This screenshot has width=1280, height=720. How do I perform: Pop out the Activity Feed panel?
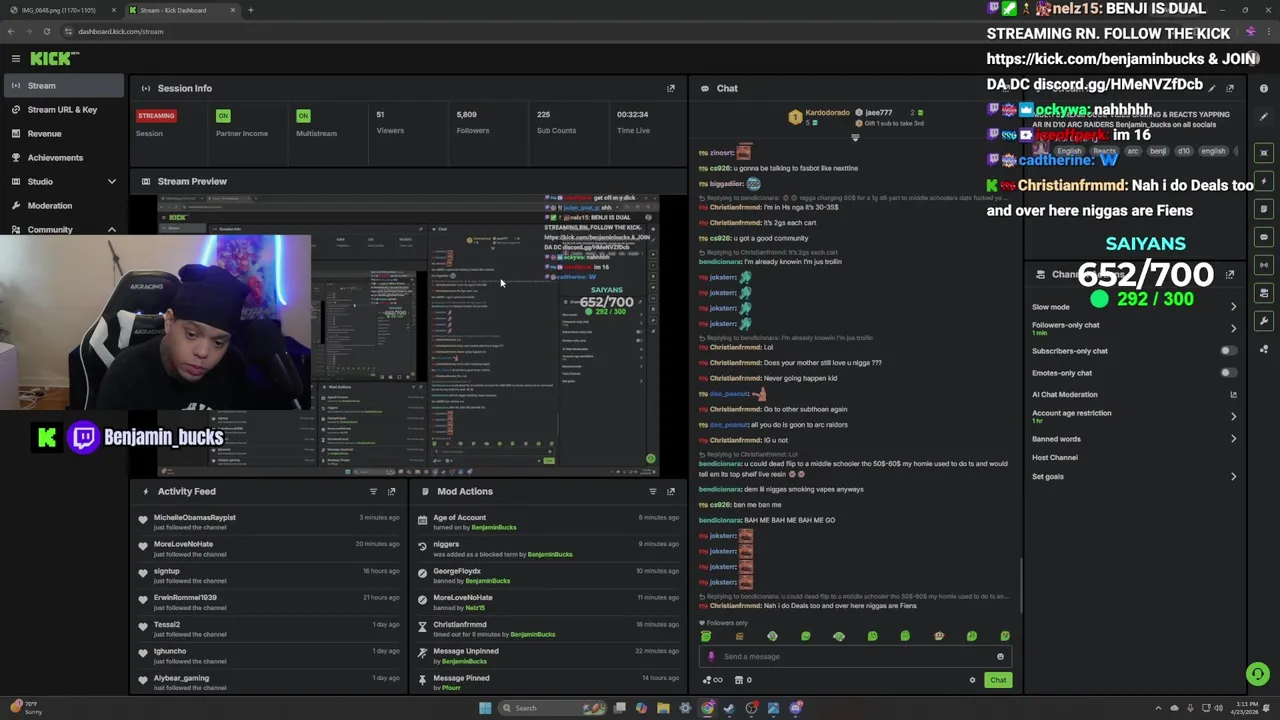click(x=391, y=491)
